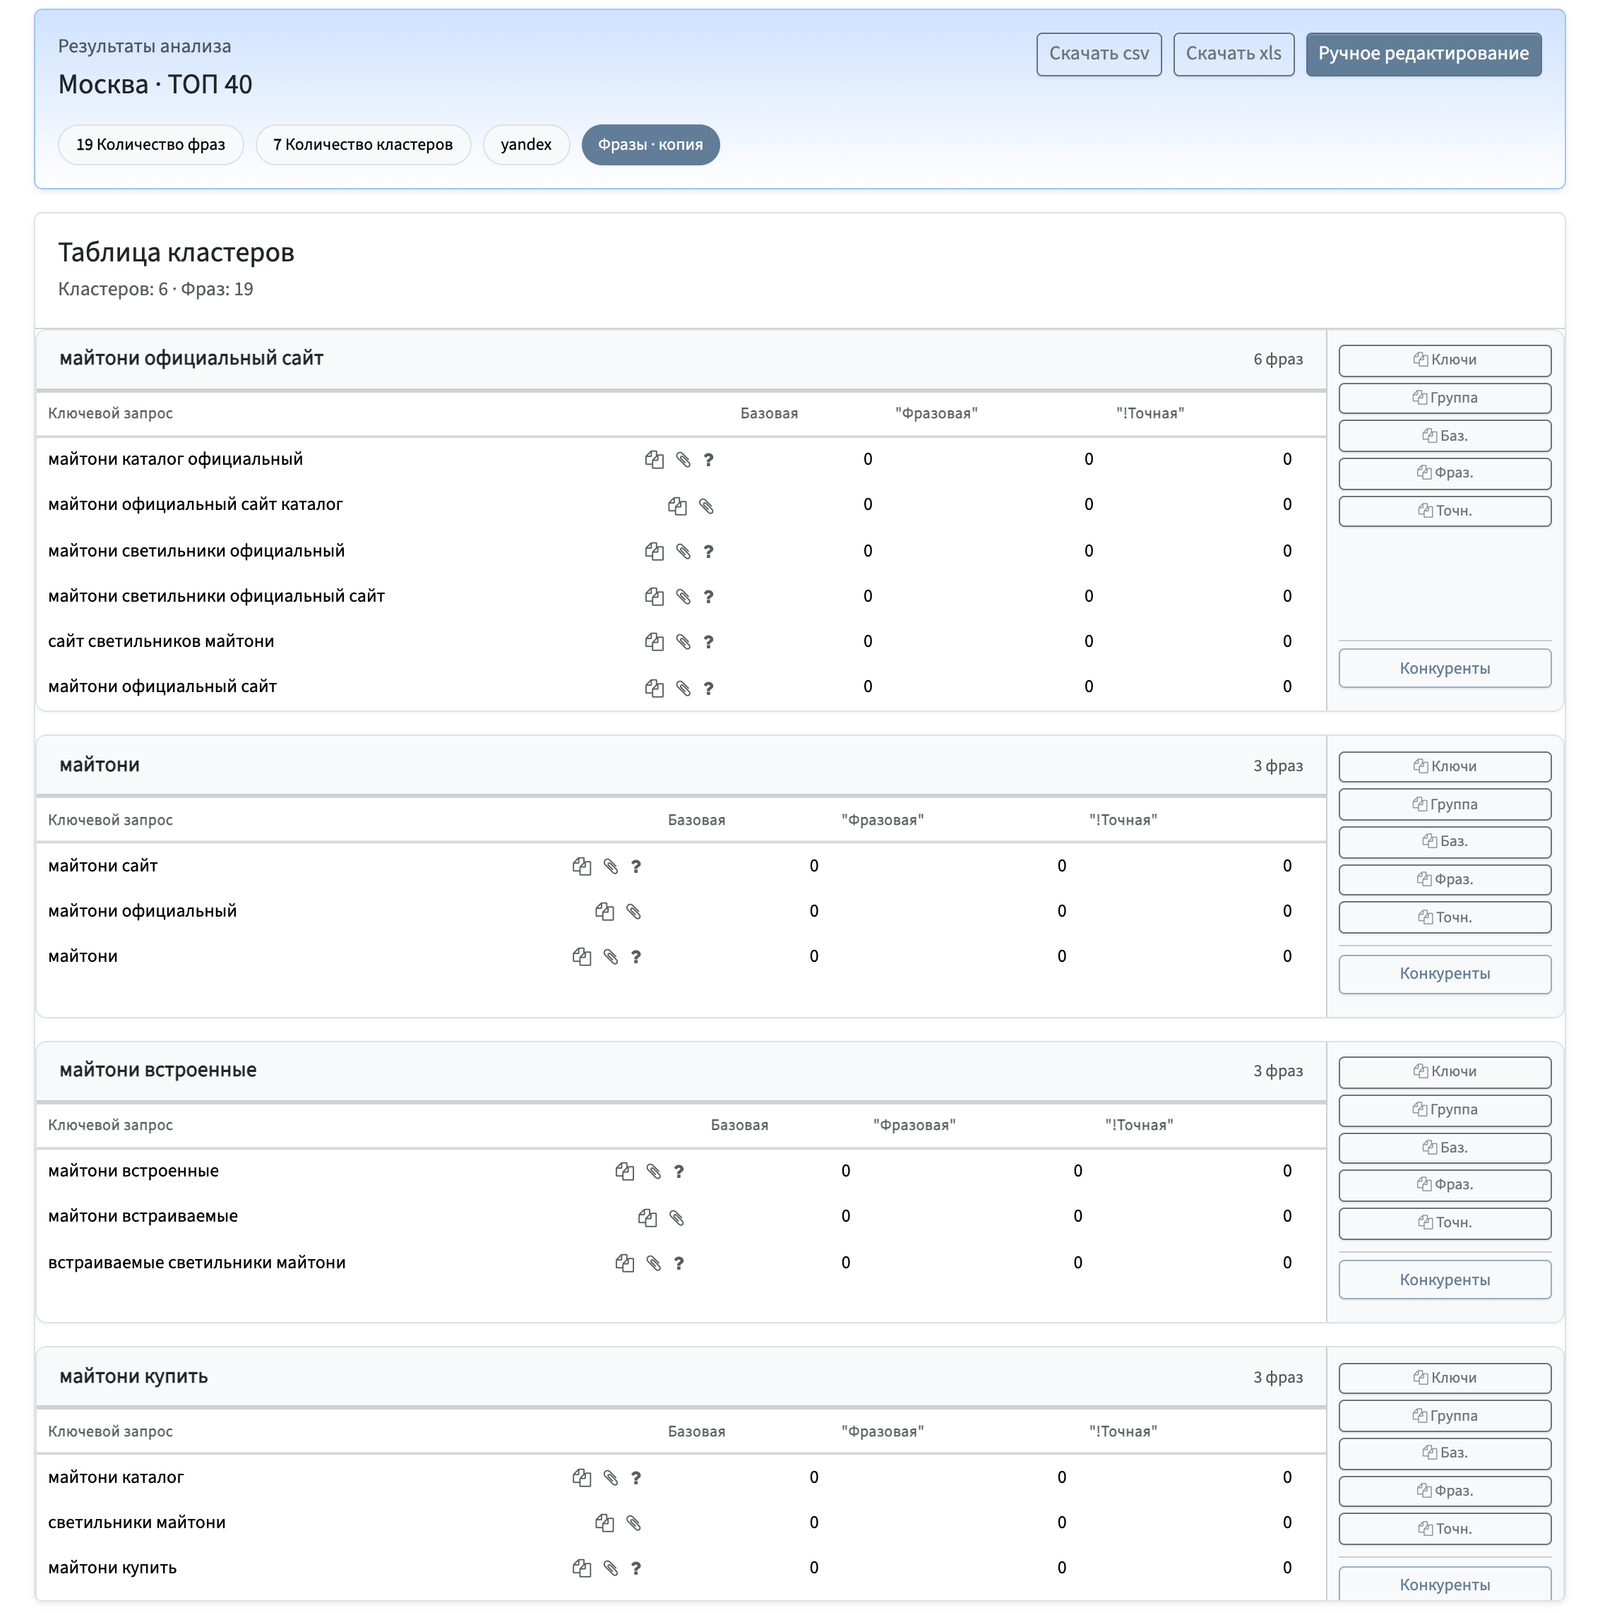
Task: Click question mark for 'майтони светильники официальный'
Action: click(708, 551)
